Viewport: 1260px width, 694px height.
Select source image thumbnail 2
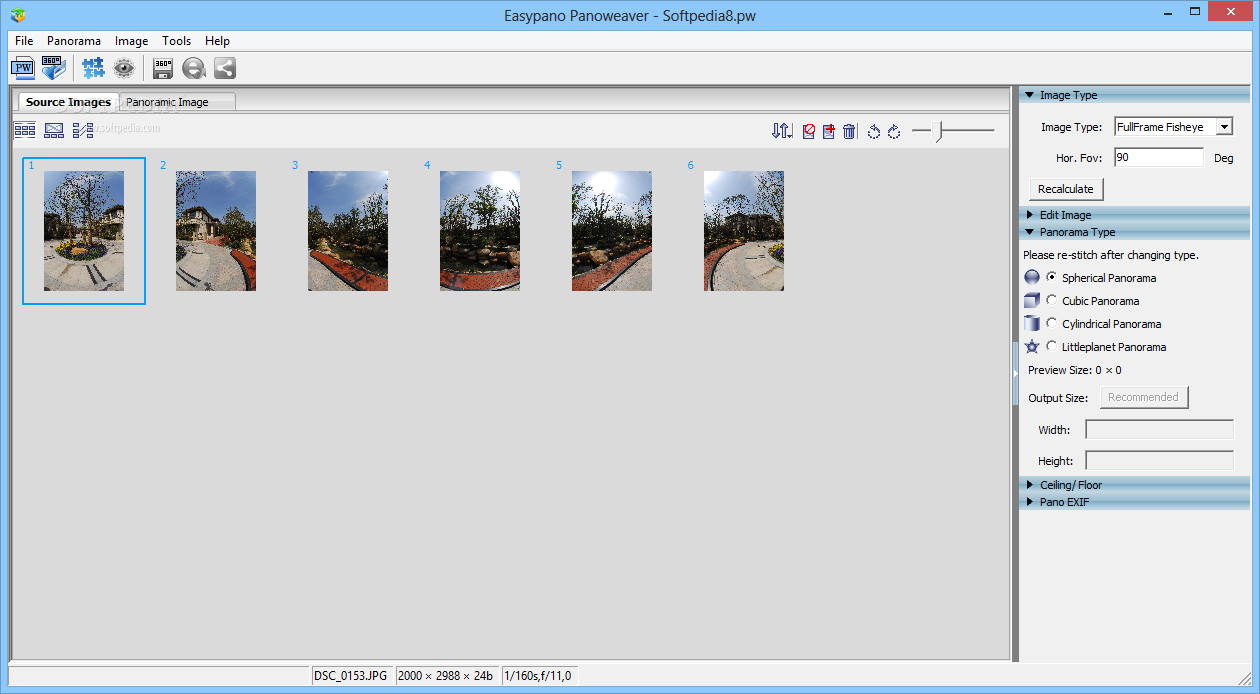tap(216, 231)
